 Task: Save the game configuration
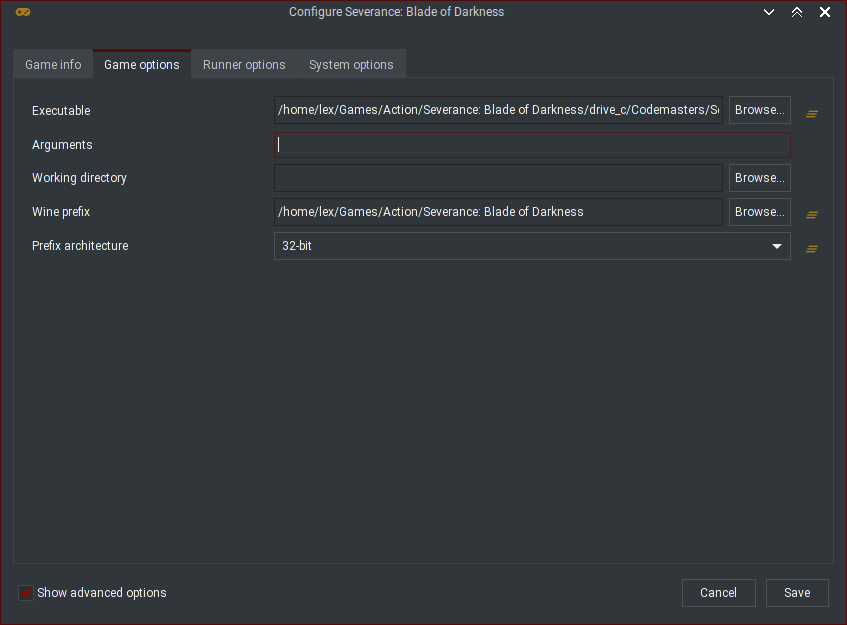tap(797, 593)
